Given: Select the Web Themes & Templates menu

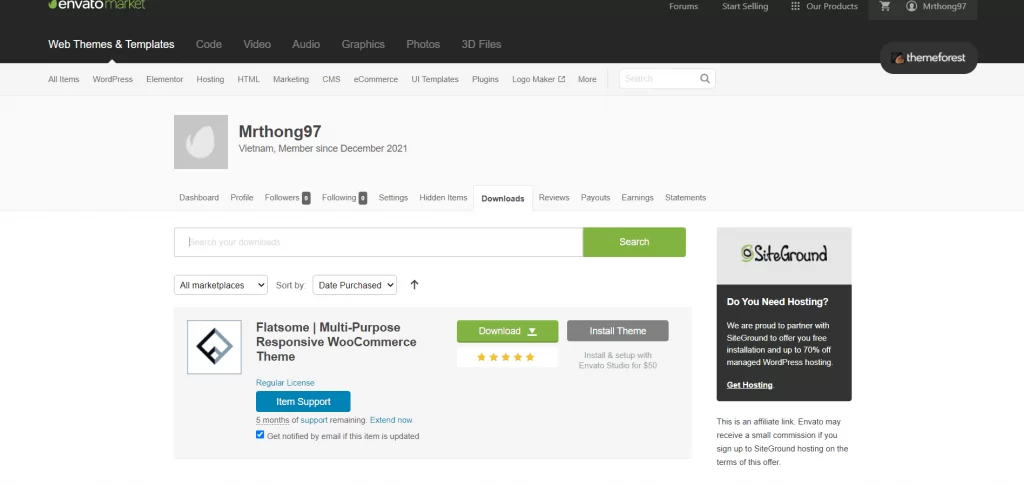Looking at the screenshot, I should click(111, 44).
